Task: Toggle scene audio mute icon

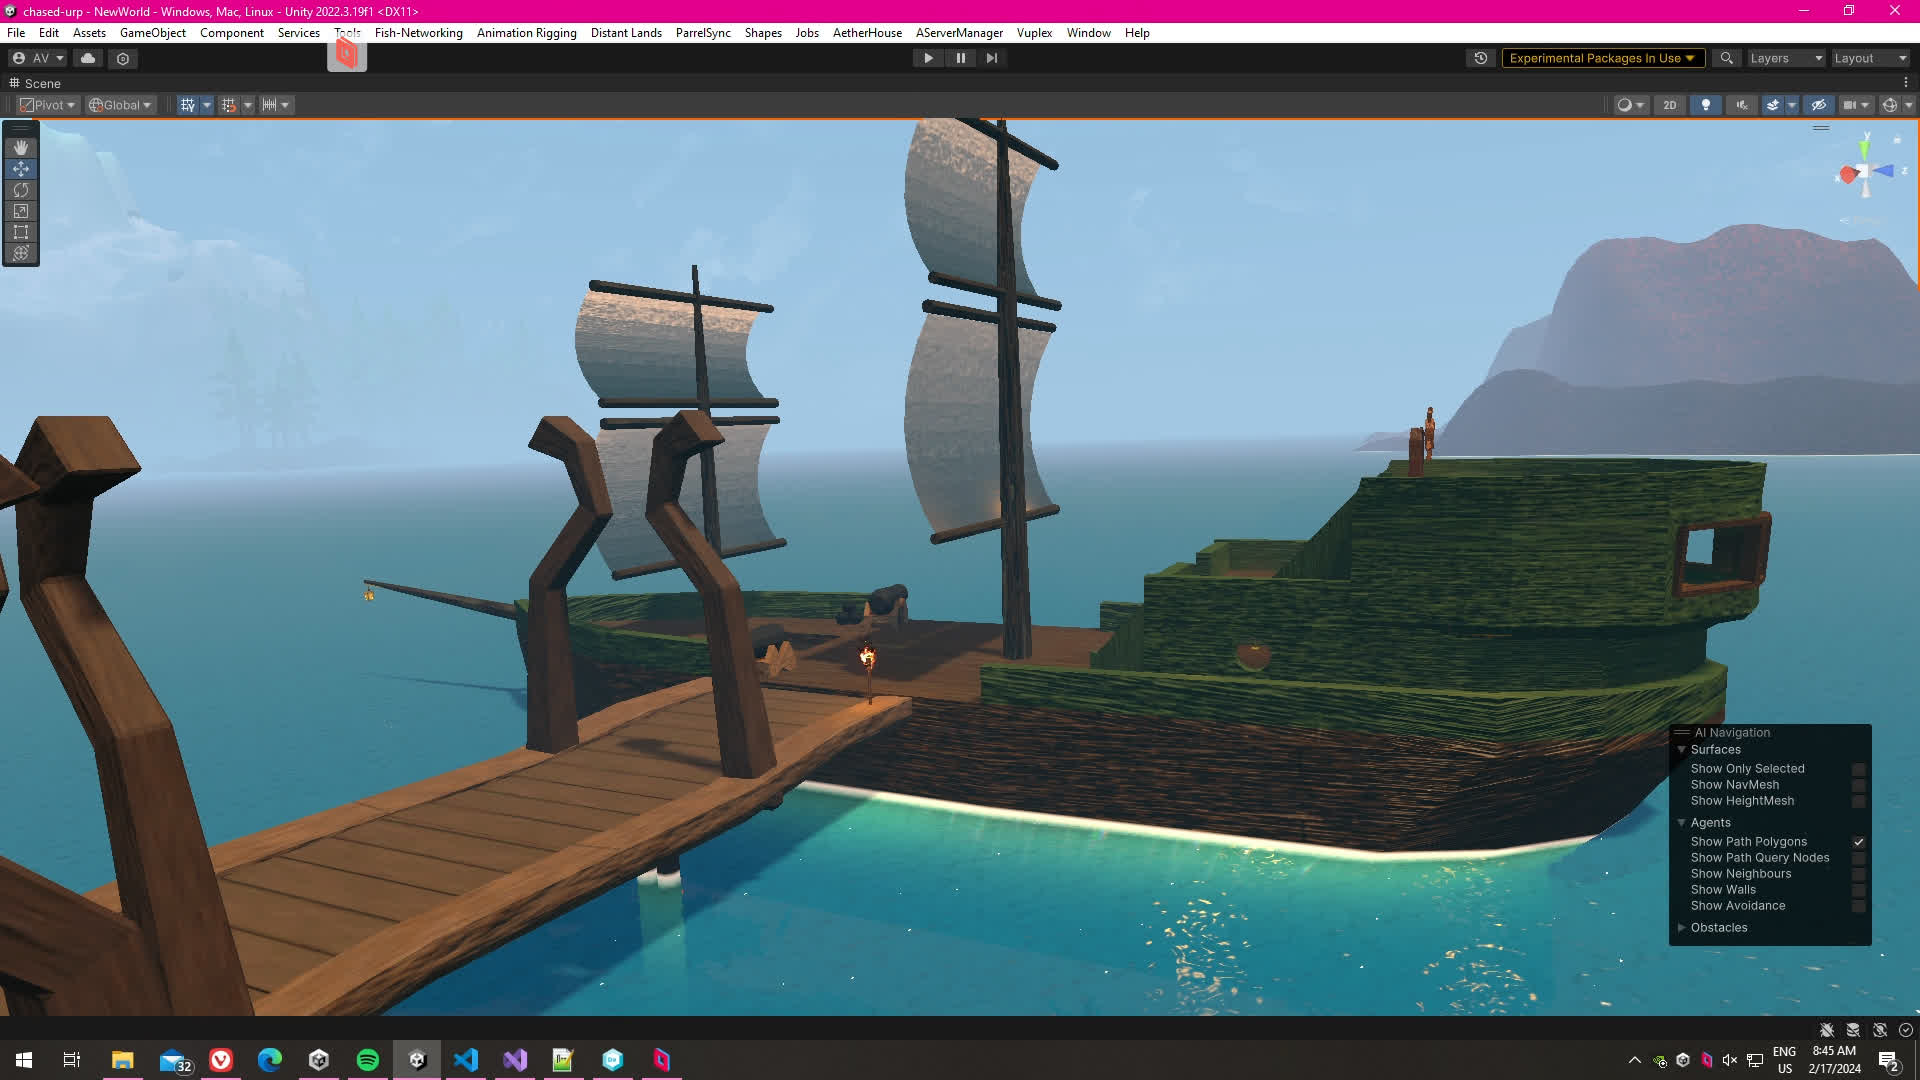Action: (x=1742, y=105)
